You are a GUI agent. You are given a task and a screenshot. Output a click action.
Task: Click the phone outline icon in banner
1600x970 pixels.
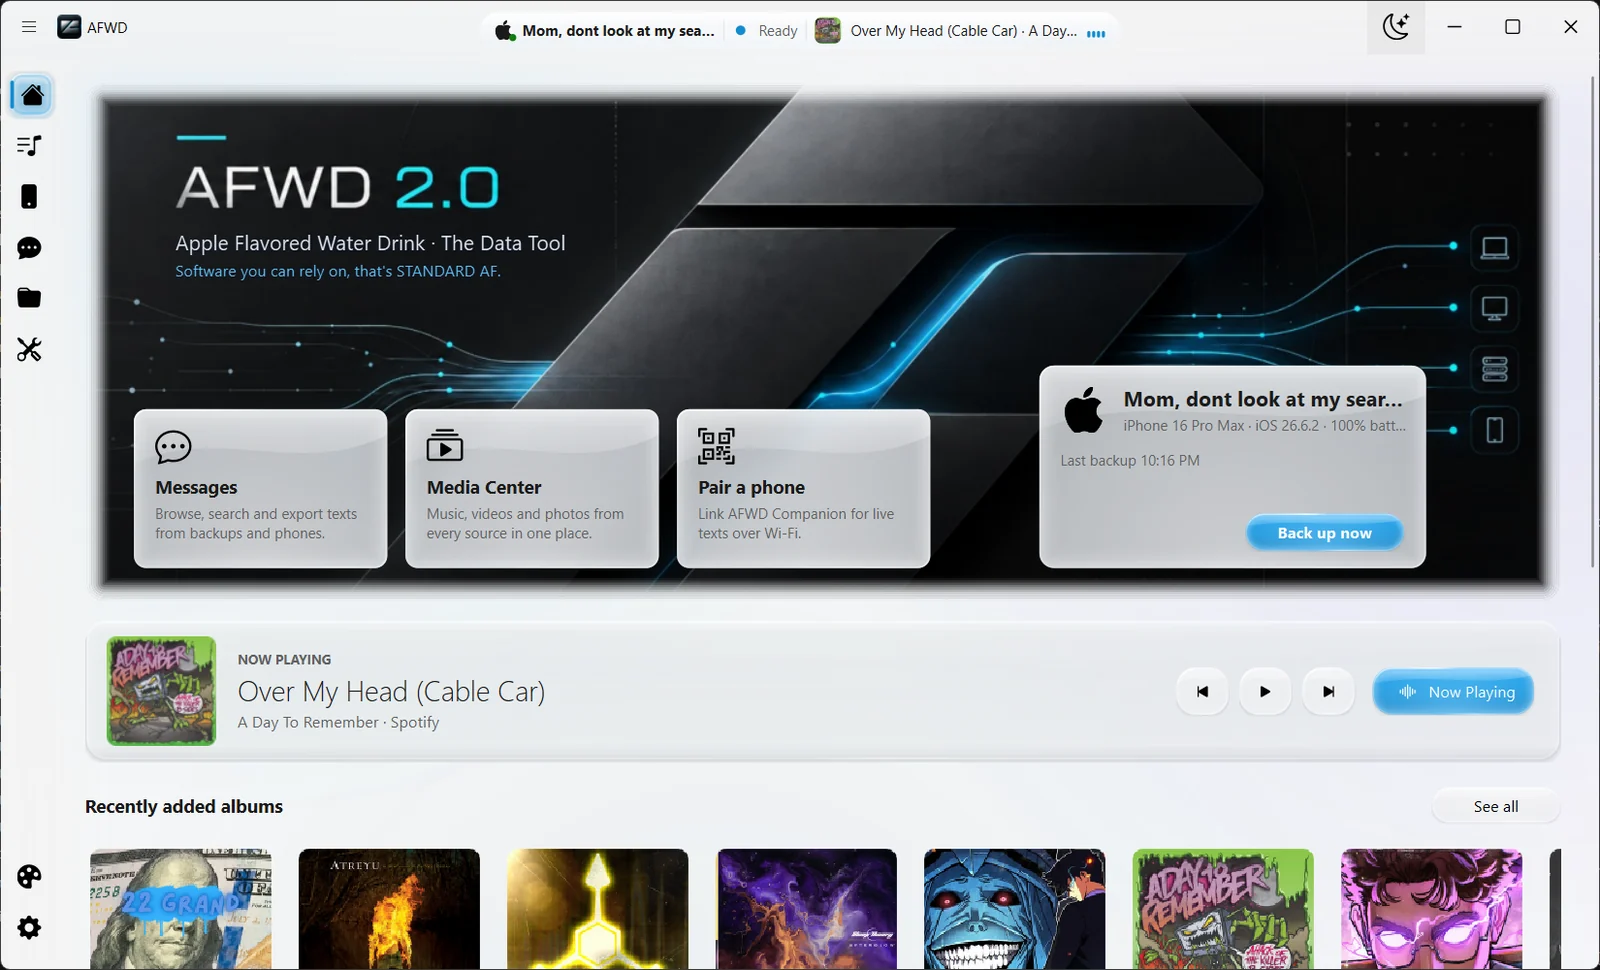click(1495, 431)
